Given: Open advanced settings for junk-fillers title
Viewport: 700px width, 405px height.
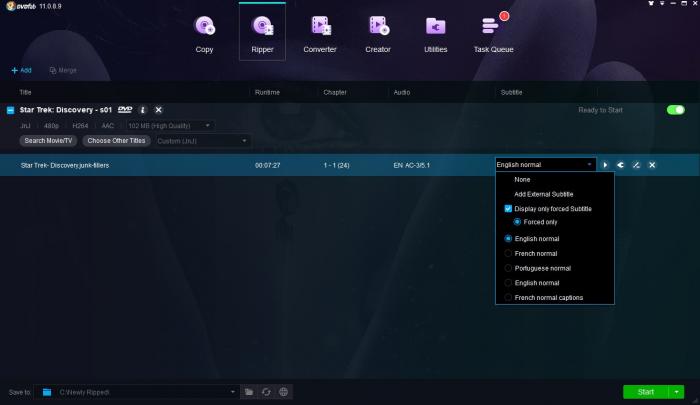Looking at the screenshot, I should click(x=621, y=165).
